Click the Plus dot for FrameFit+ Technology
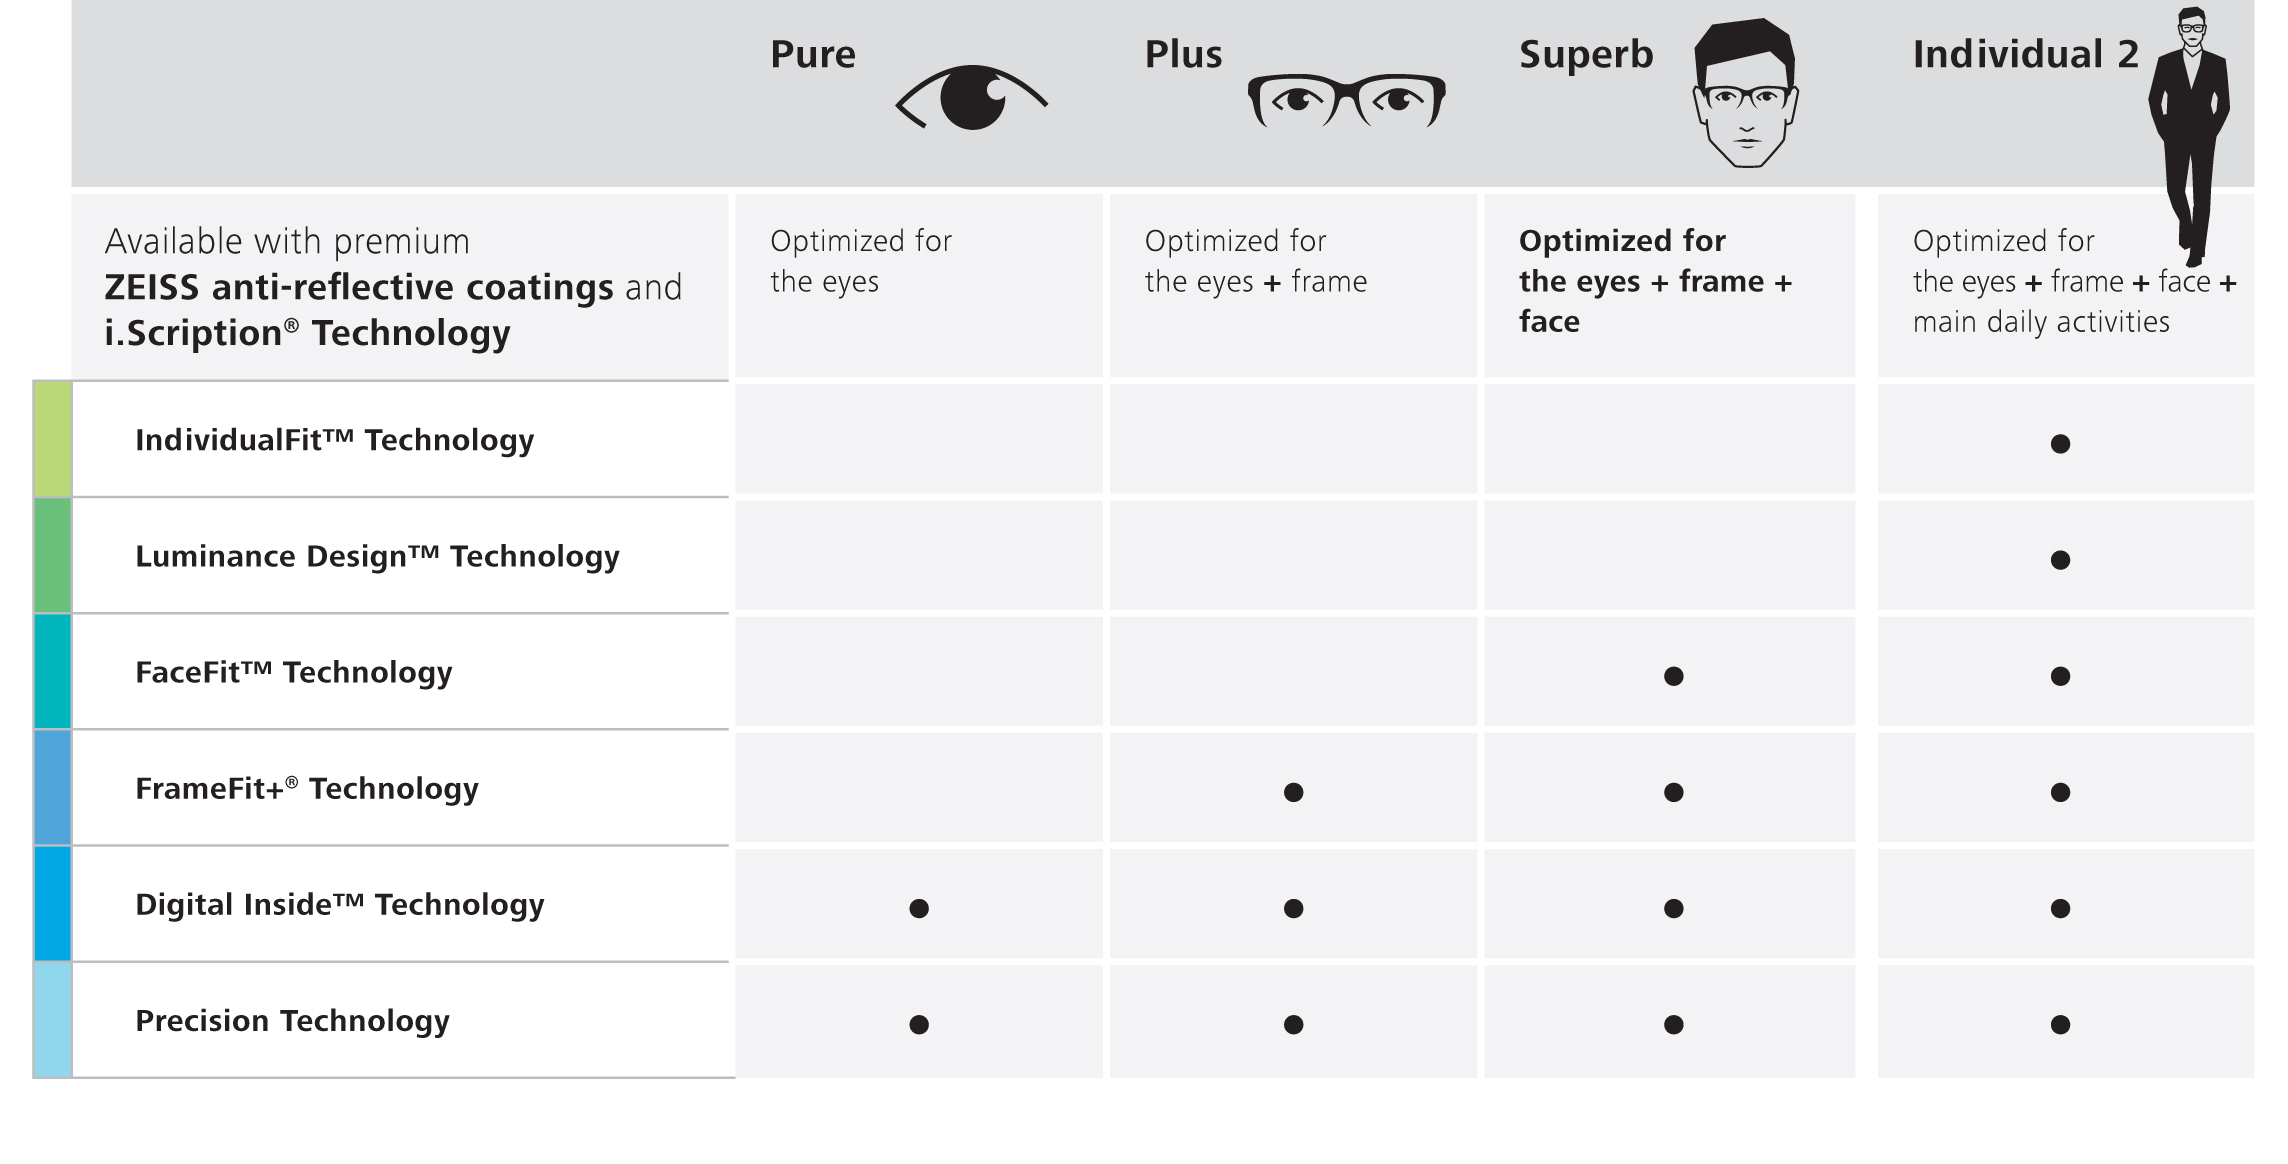 (1293, 792)
